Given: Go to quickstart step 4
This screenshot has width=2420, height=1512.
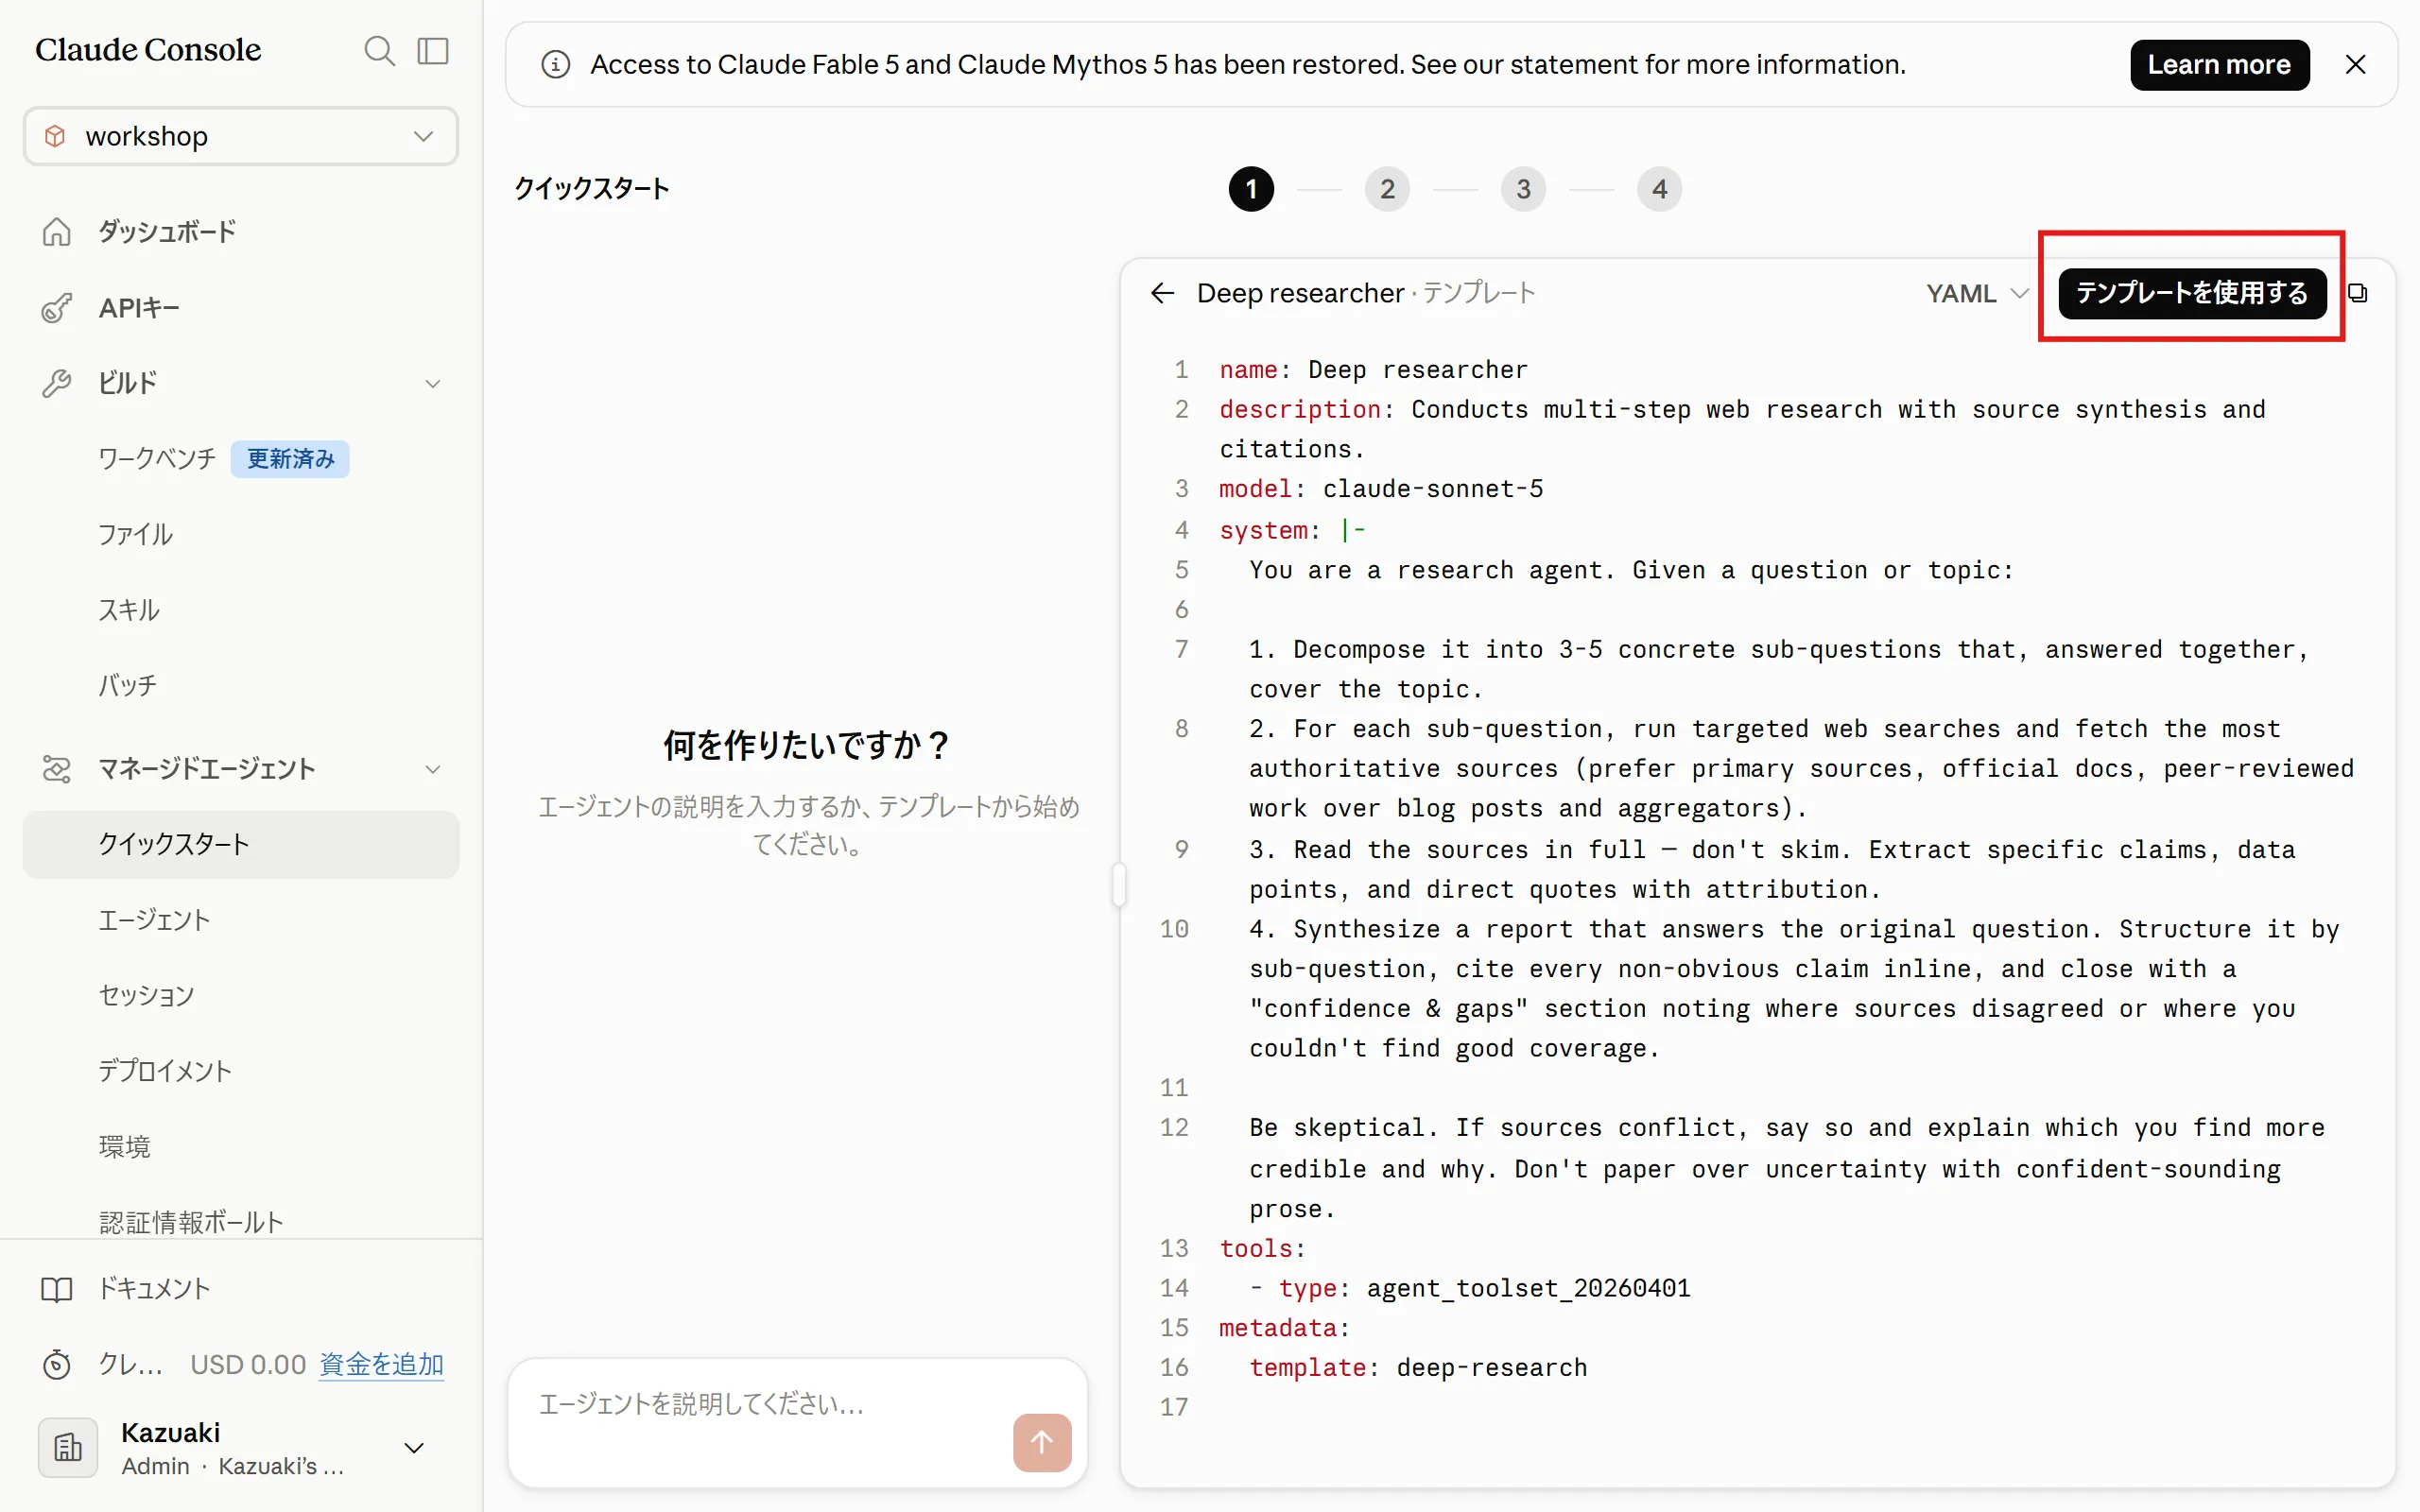Looking at the screenshot, I should (1659, 189).
